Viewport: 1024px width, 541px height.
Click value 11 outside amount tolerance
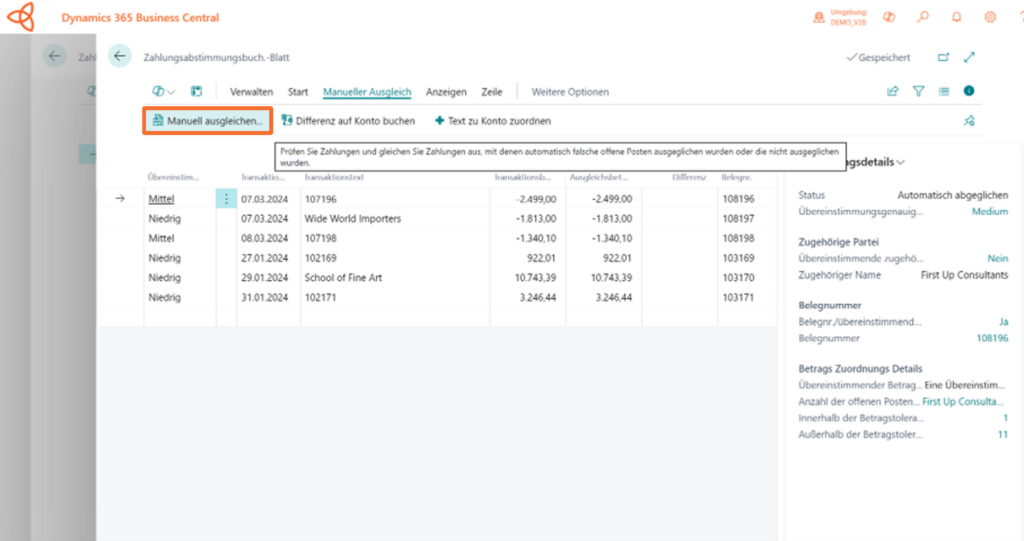[x=1003, y=434]
